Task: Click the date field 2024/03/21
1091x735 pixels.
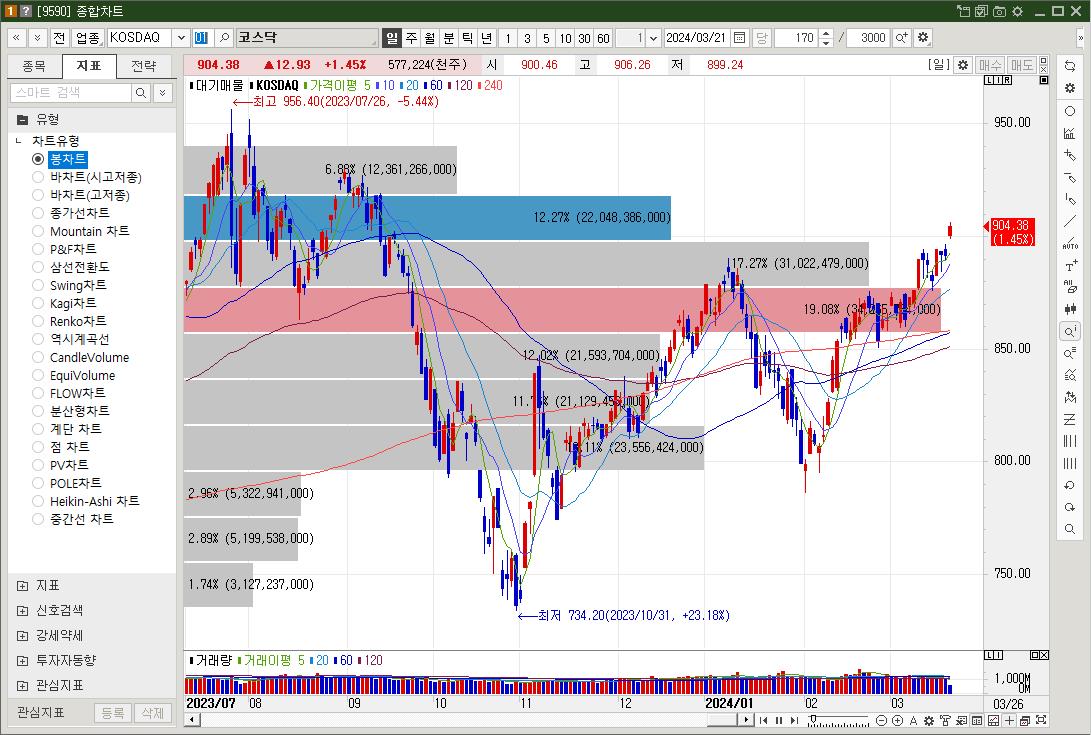Action: pos(696,38)
